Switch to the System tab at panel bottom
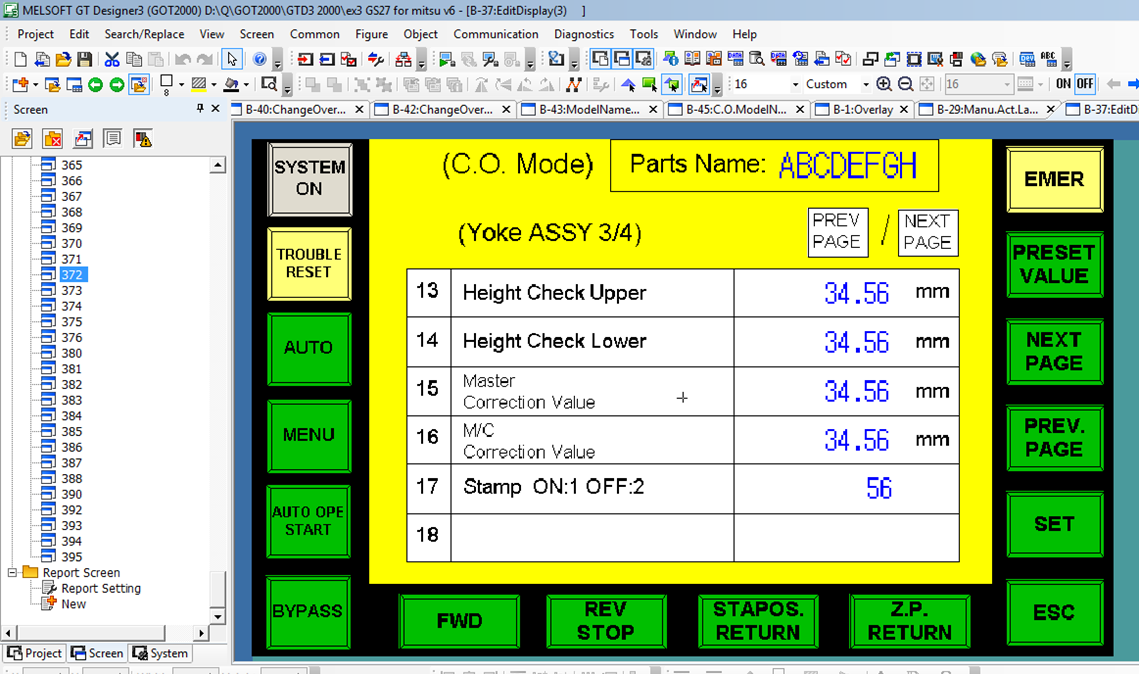 (161, 653)
